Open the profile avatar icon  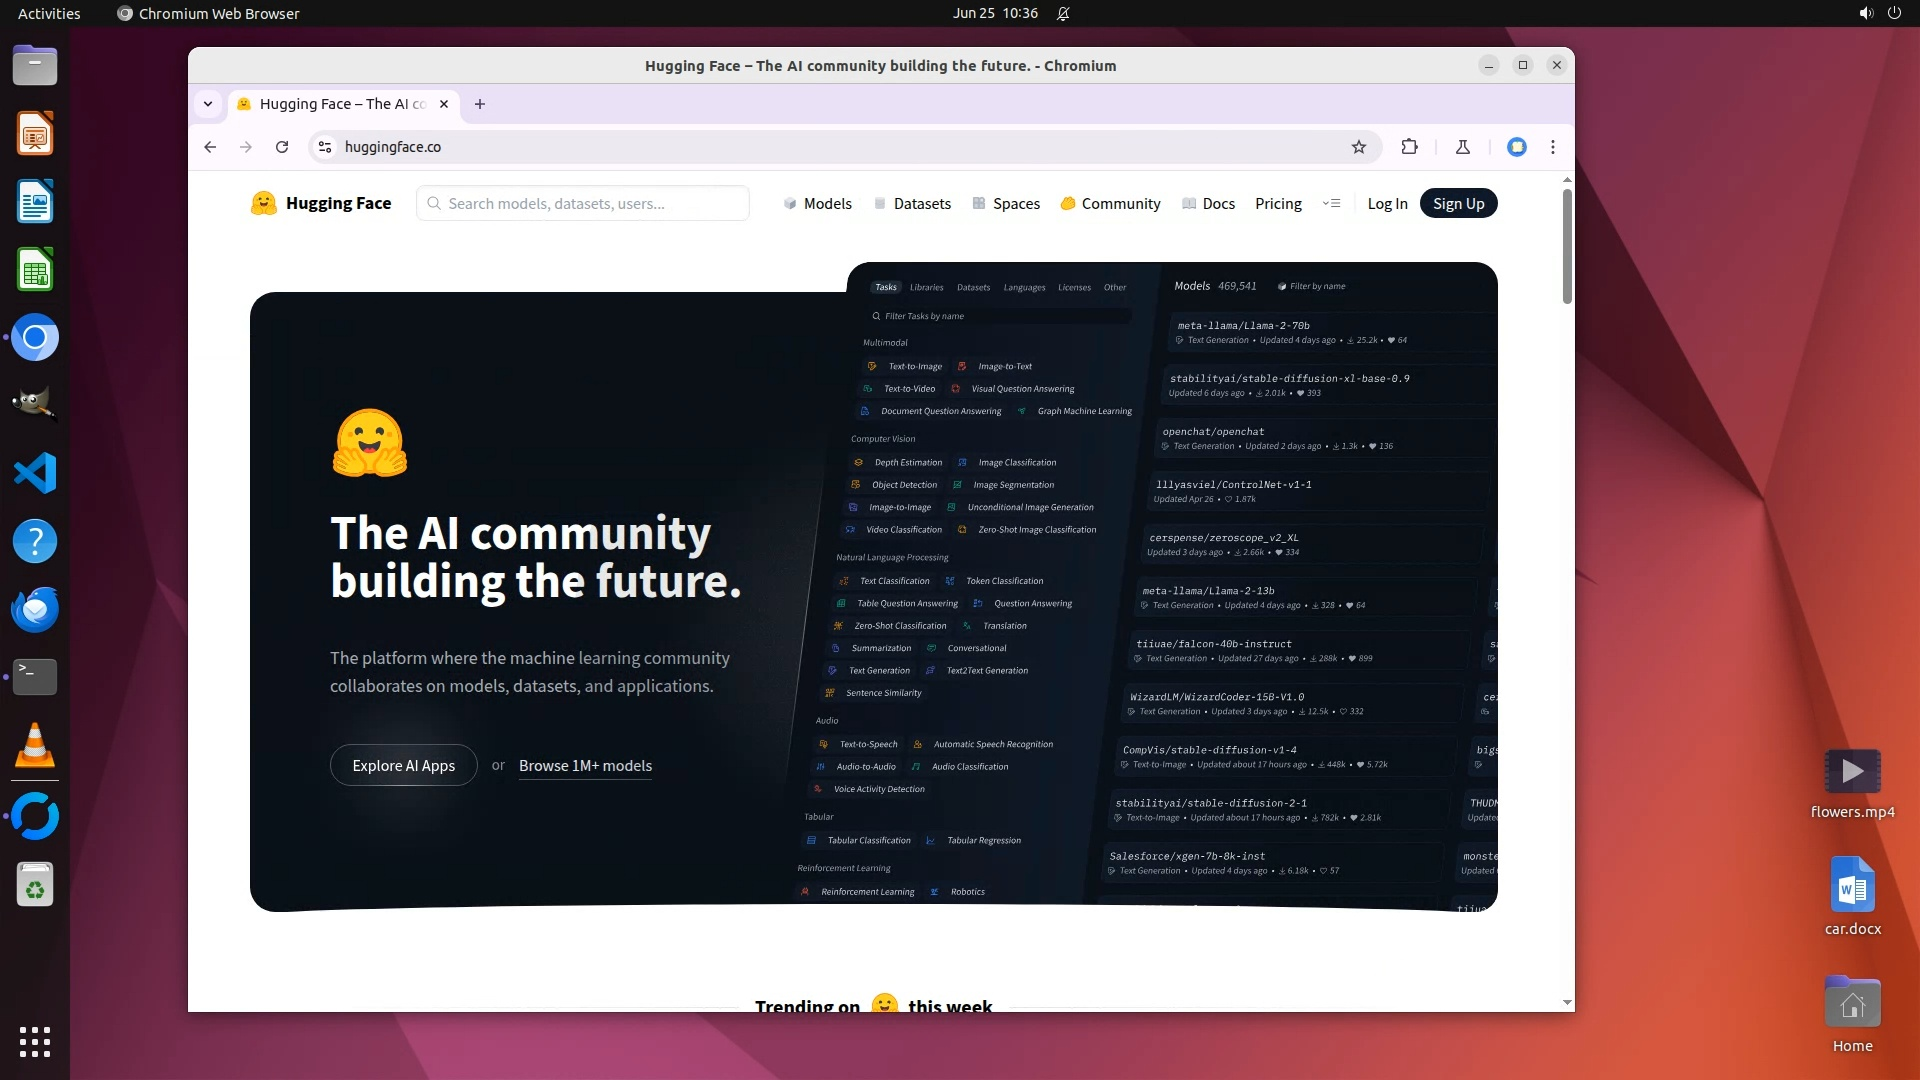click(1516, 147)
